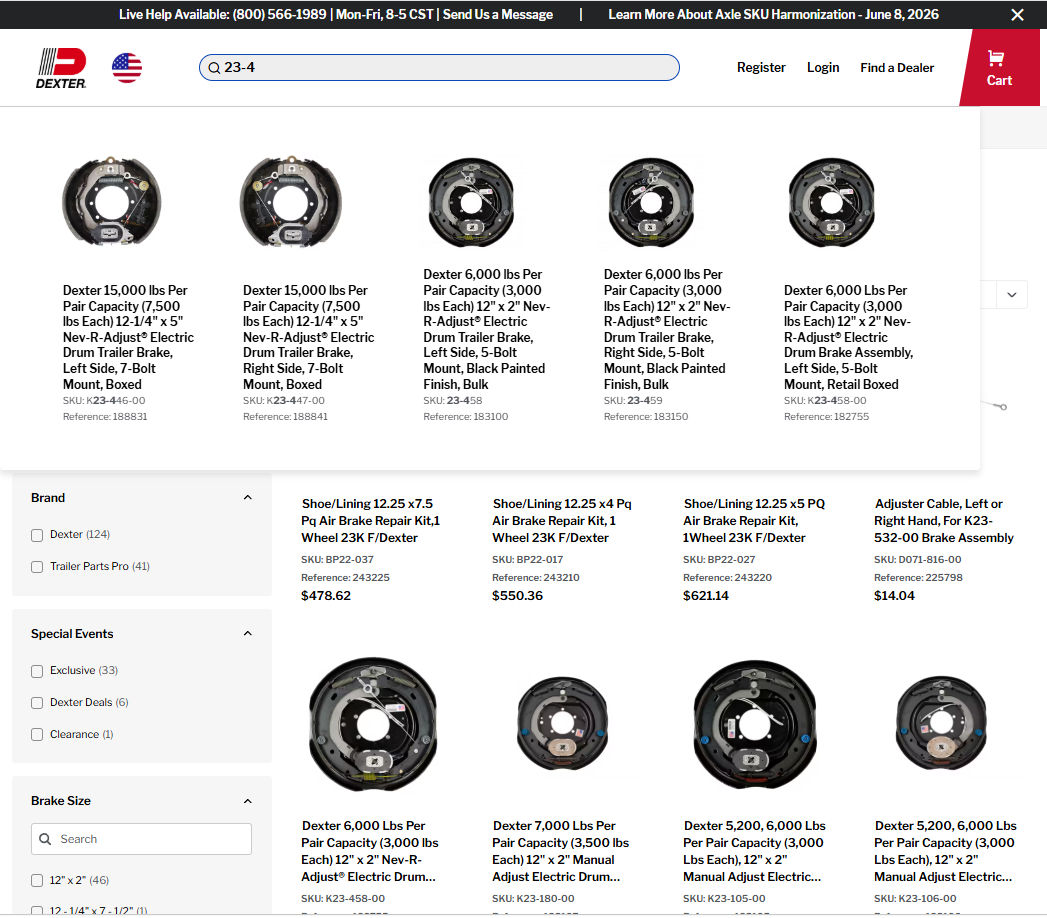This screenshot has height=918, width=1047.
Task: Open Left Side Retail Boxed suggestion title
Action: tap(849, 337)
